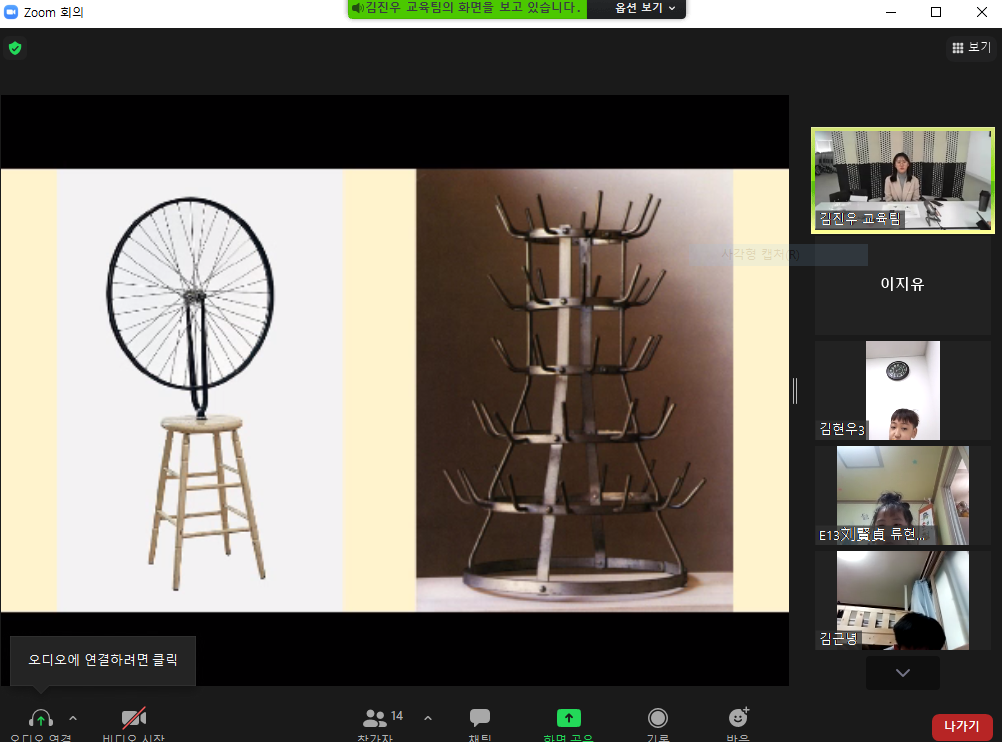Leave the meeting with 나가기 button
This screenshot has width=1002, height=742.
(x=962, y=727)
